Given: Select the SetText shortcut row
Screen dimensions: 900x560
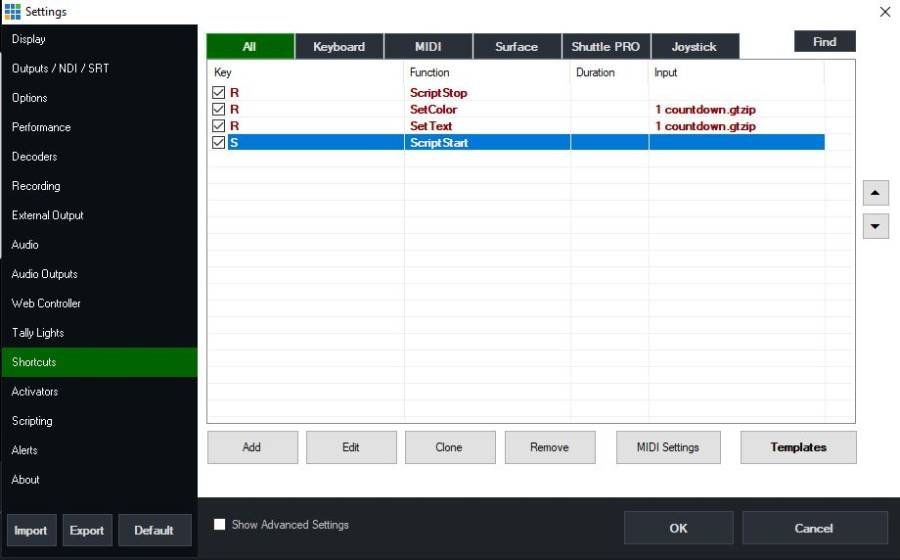Looking at the screenshot, I should pos(431,127).
